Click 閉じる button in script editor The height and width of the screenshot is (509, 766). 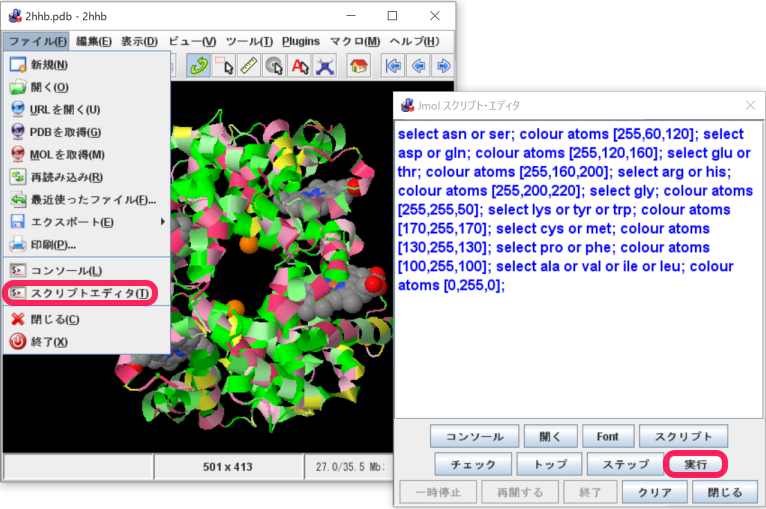(724, 492)
